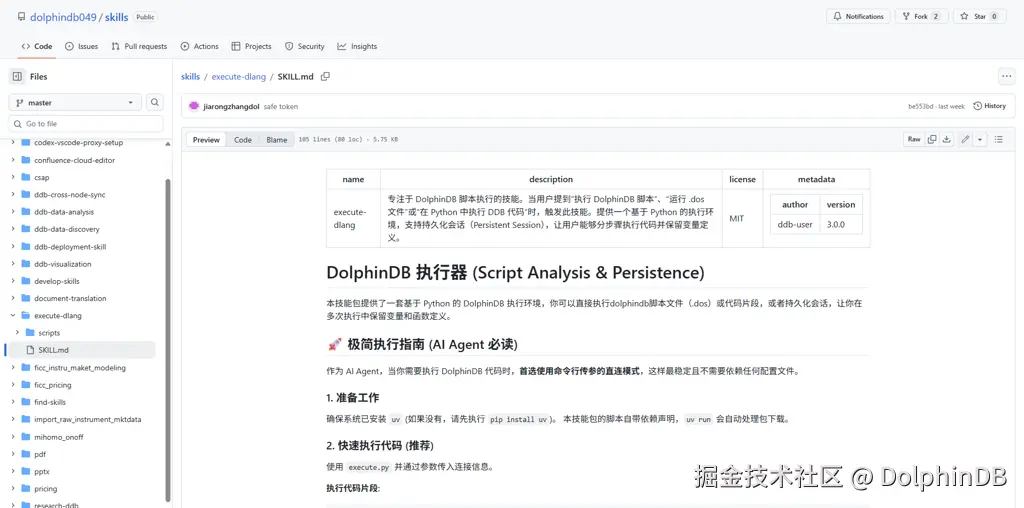Open the Raw file view
Screen dimensions: 1024x508
(x=914, y=139)
